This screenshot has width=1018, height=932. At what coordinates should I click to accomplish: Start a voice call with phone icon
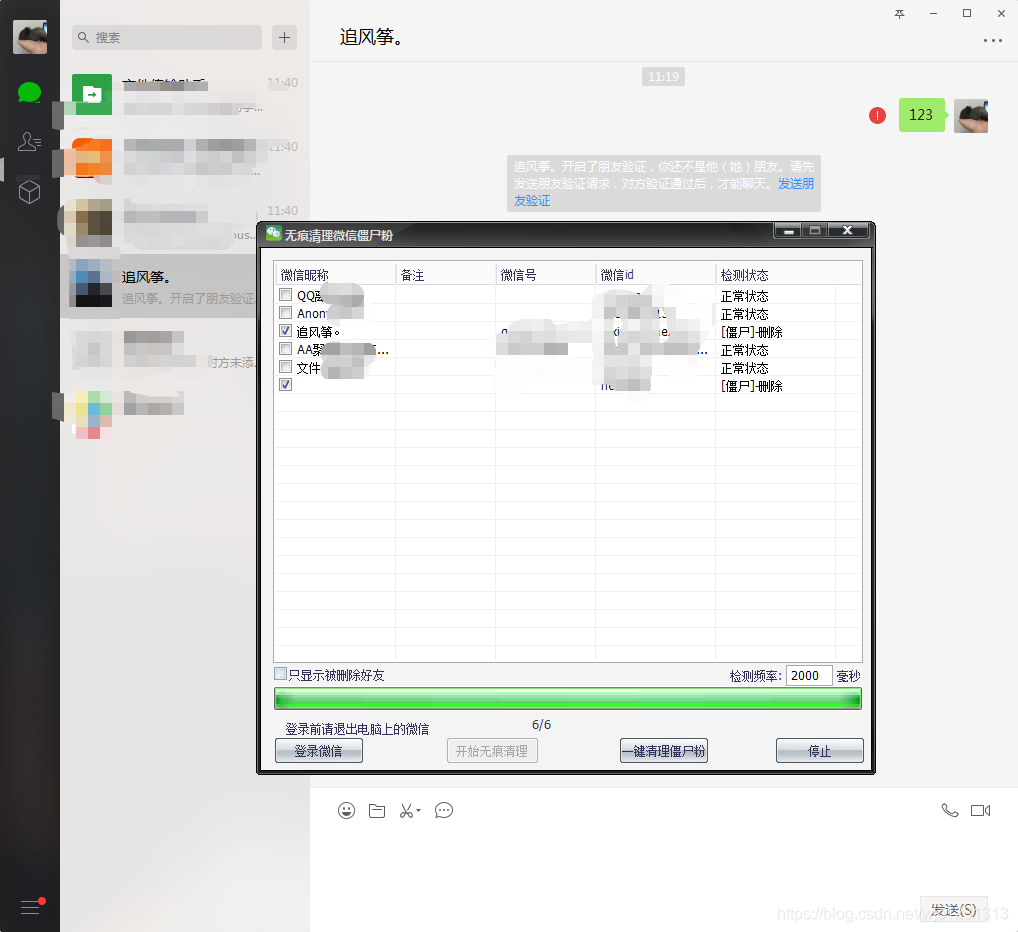coord(950,810)
